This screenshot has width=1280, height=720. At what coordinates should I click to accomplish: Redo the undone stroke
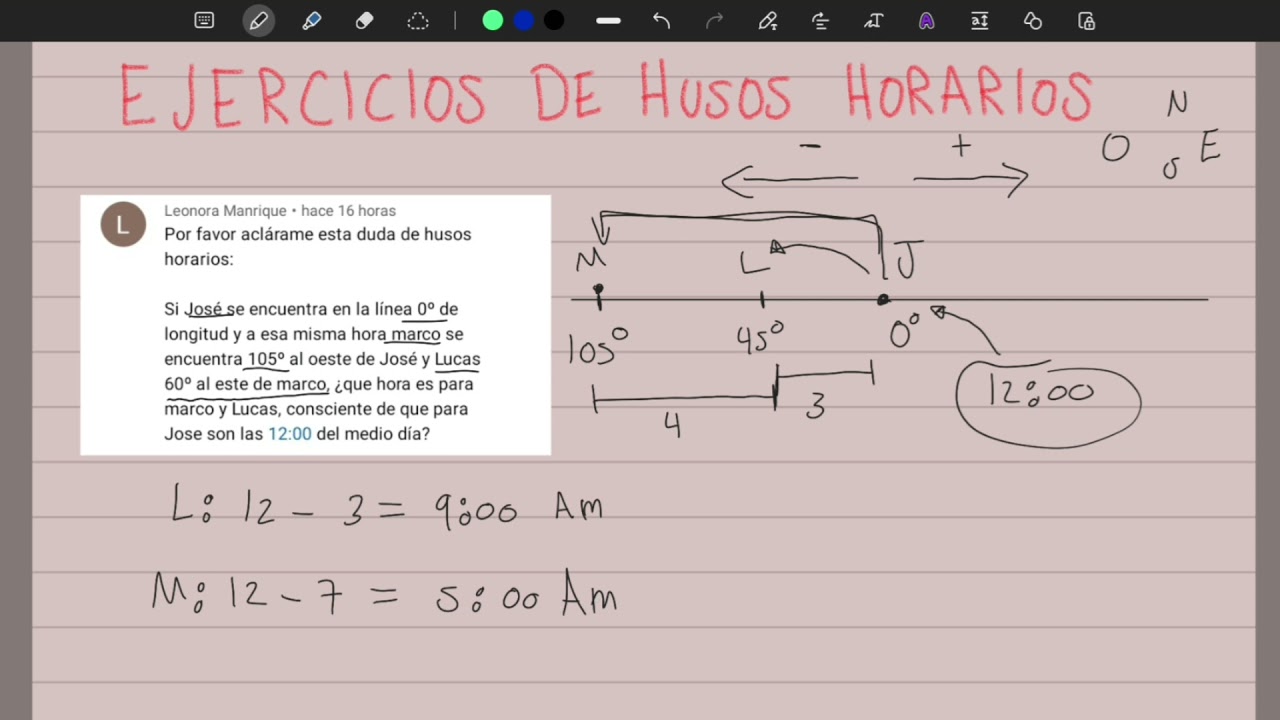(x=714, y=20)
